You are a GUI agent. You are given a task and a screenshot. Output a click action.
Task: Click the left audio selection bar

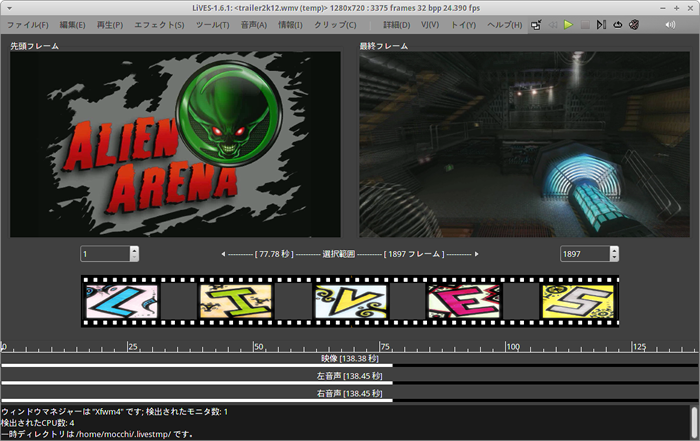tap(197, 383)
